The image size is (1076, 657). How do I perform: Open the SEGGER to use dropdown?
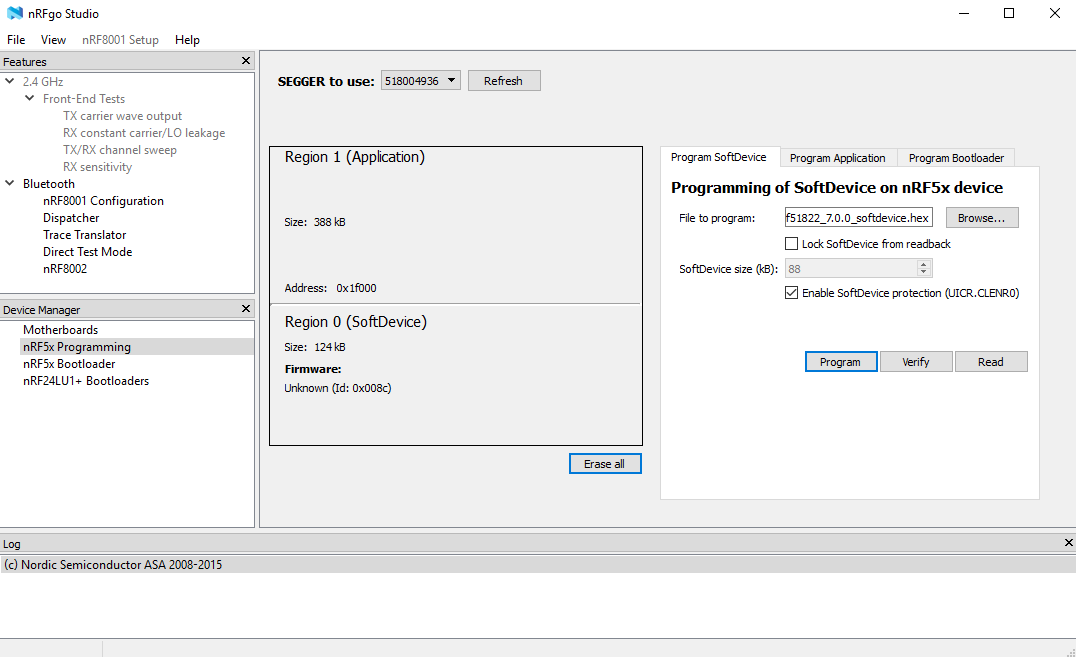[x=421, y=81]
